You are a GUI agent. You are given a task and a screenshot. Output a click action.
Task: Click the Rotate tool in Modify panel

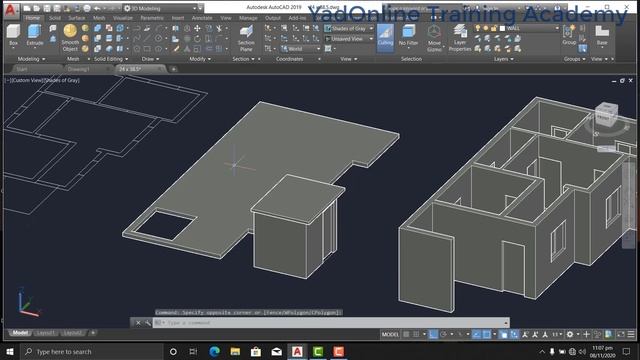pos(197,39)
